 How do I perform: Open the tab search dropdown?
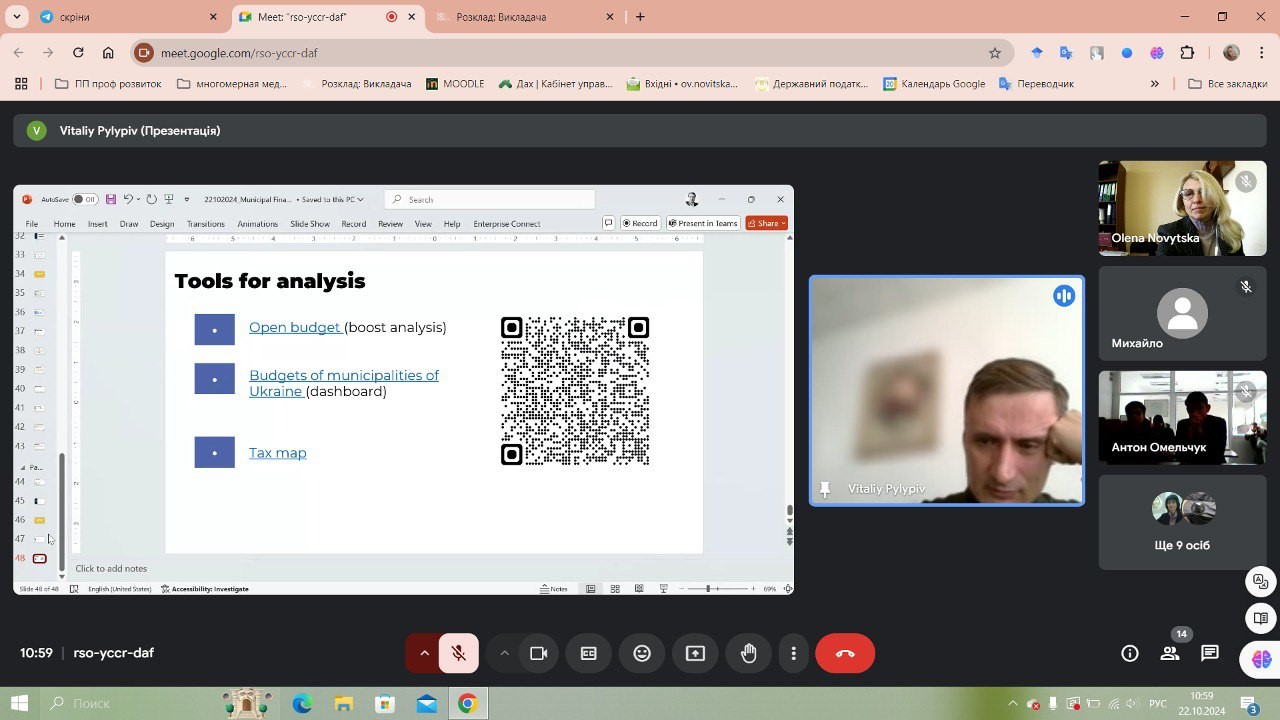click(x=17, y=16)
